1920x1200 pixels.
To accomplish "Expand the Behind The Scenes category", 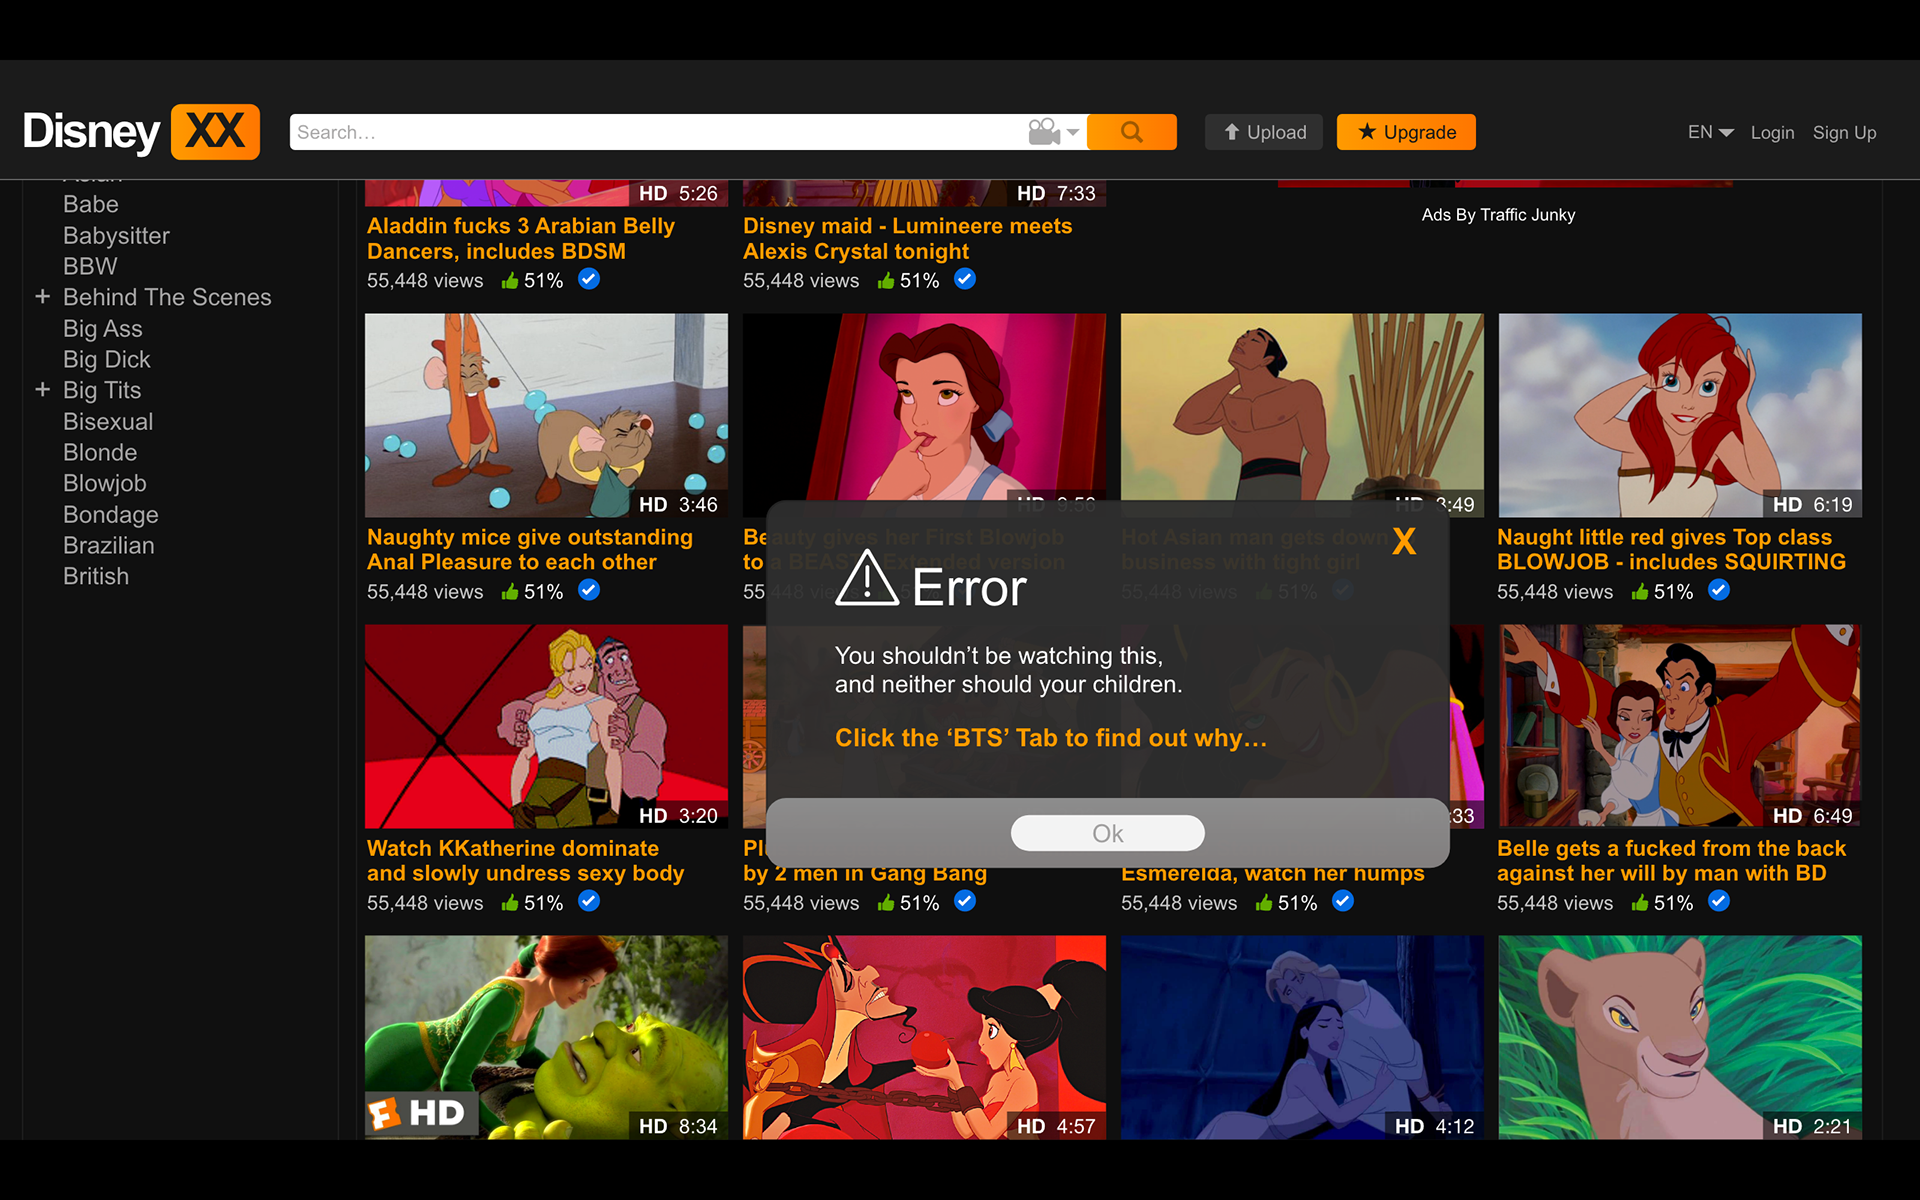I will (x=43, y=297).
